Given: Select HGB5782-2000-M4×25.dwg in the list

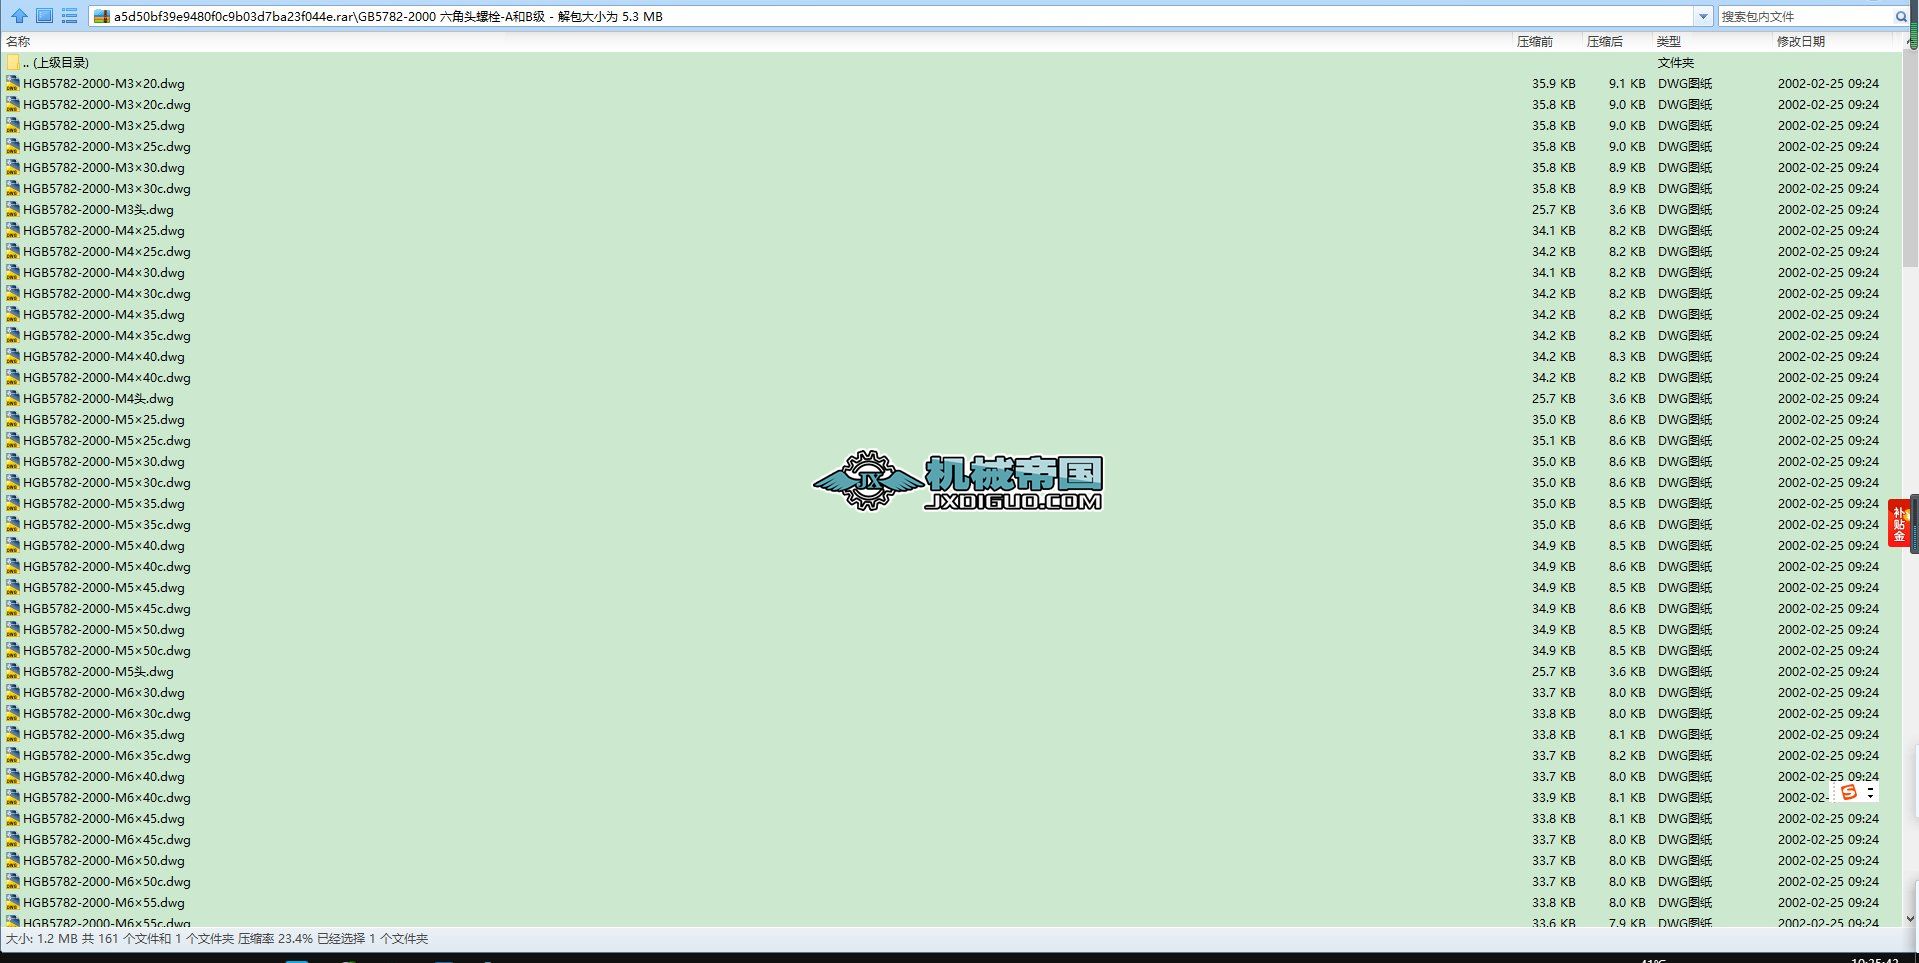Looking at the screenshot, I should click(x=105, y=230).
